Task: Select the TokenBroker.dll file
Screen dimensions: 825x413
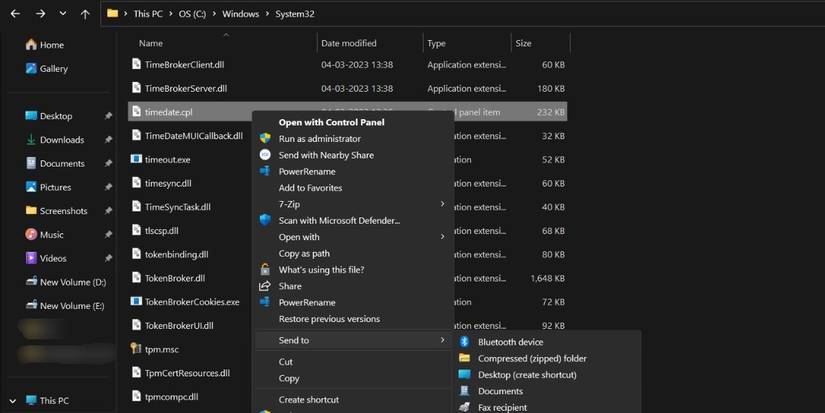Action: coord(175,278)
